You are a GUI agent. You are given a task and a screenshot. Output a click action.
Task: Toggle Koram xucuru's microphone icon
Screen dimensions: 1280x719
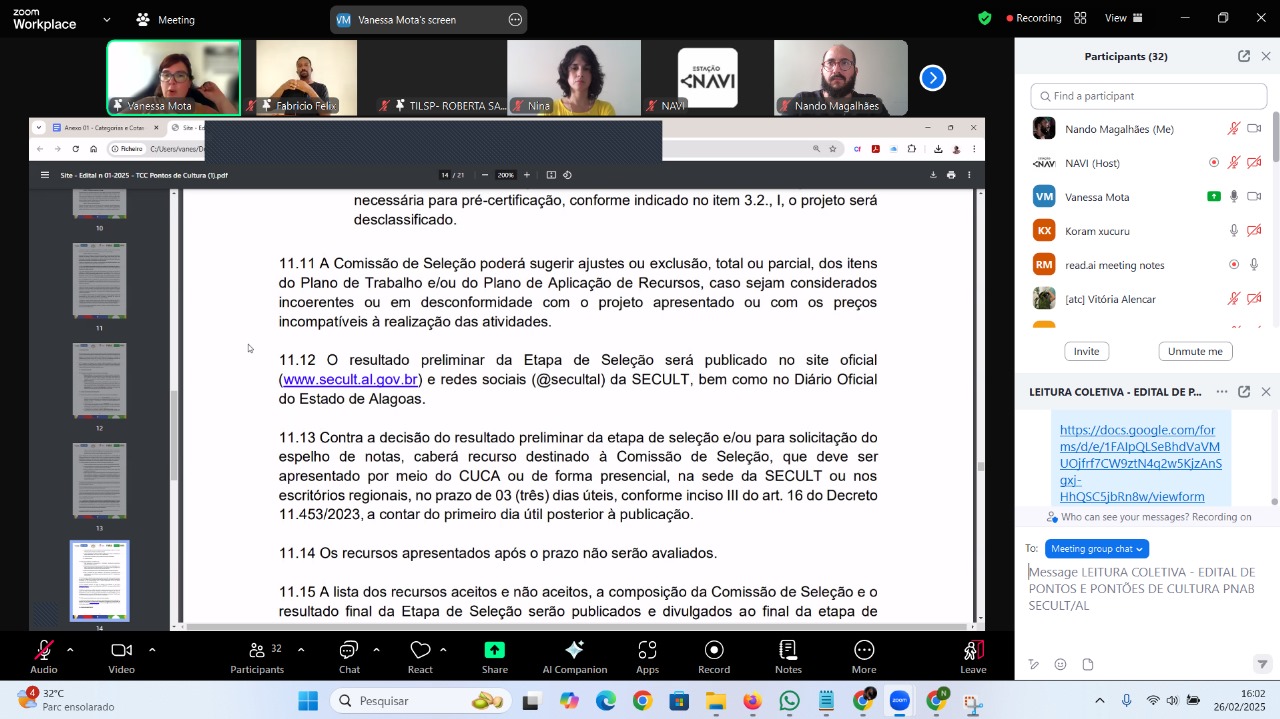[x=1234, y=231]
